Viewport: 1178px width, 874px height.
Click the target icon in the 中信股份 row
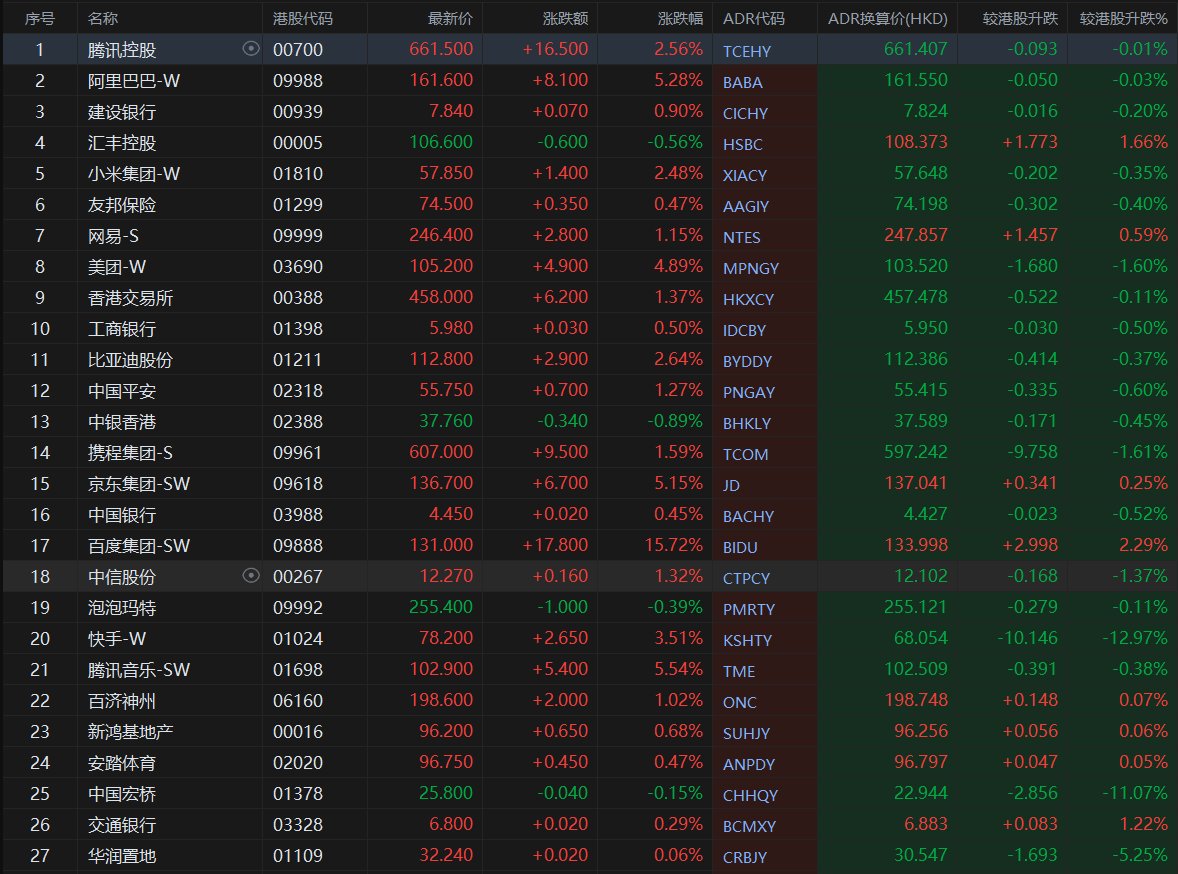coord(251,576)
